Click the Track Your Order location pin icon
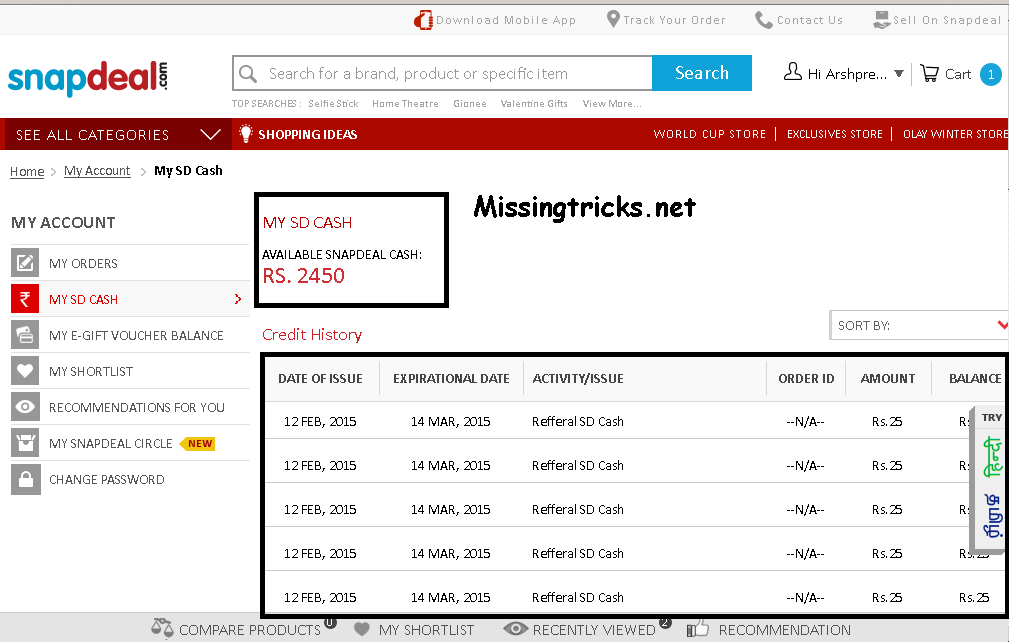This screenshot has width=1009, height=642. coord(613,19)
